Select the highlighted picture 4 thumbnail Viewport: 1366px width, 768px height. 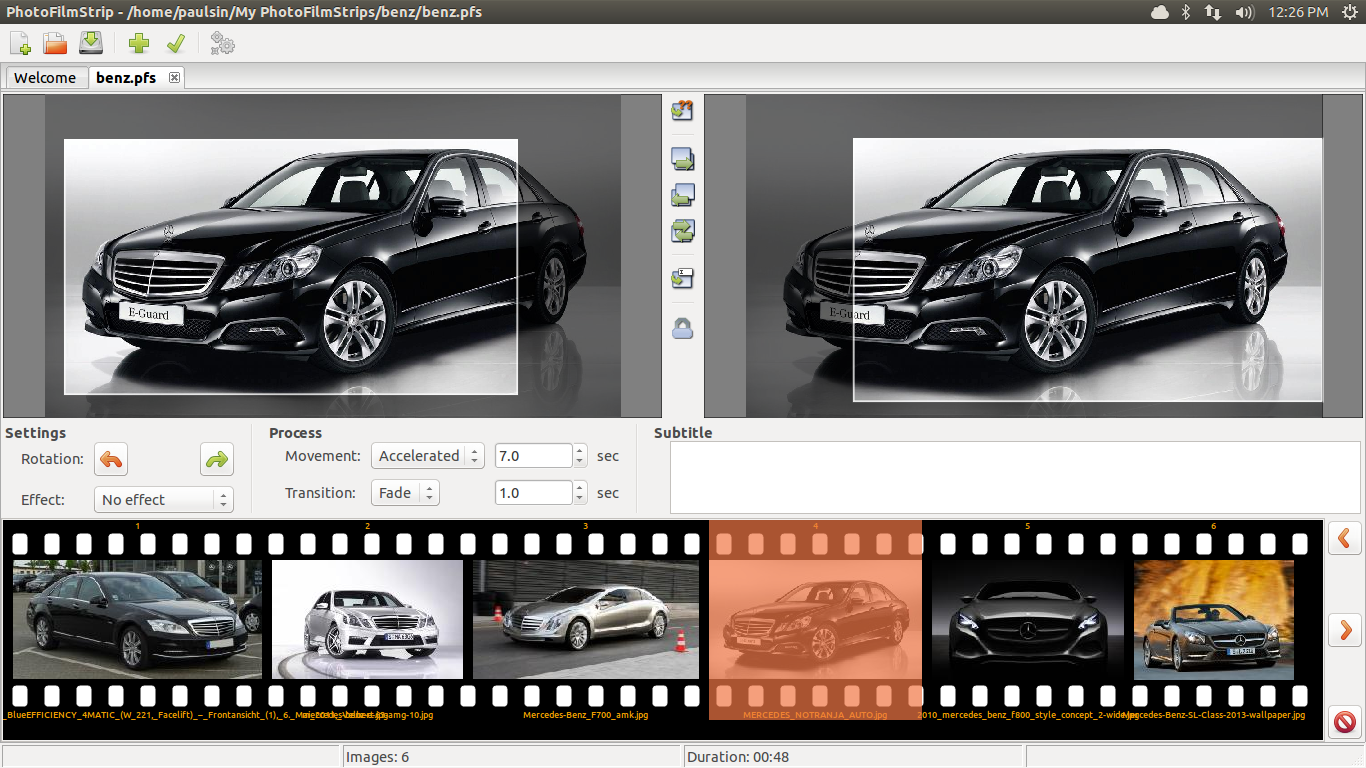tap(815, 619)
